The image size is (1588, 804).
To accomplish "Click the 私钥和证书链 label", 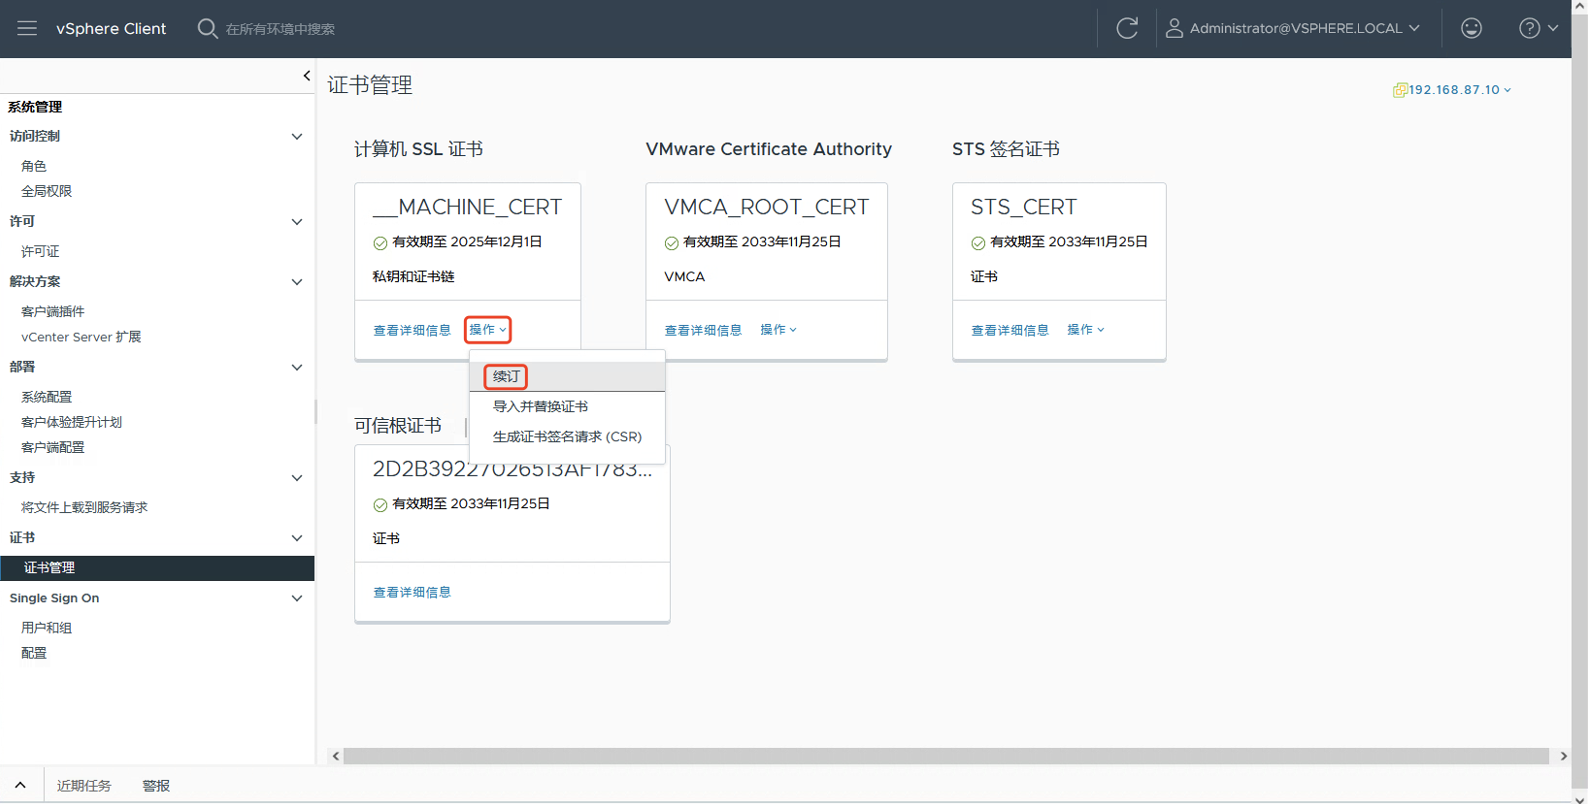I will 413,276.
